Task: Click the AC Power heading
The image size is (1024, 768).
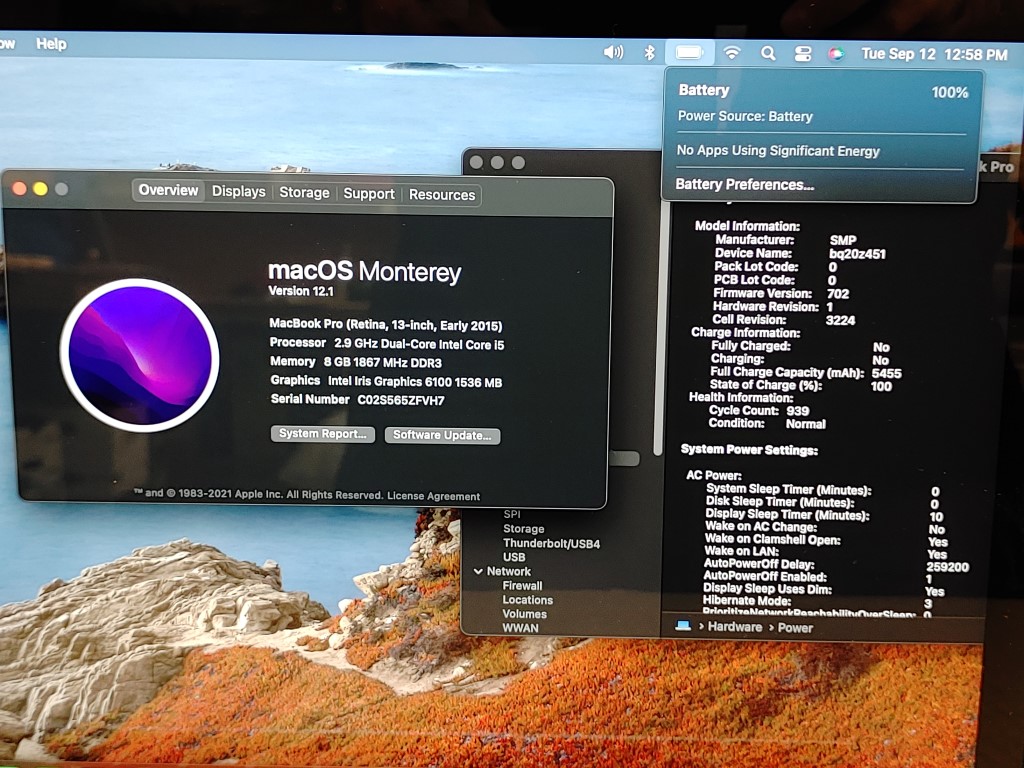Action: pos(714,475)
